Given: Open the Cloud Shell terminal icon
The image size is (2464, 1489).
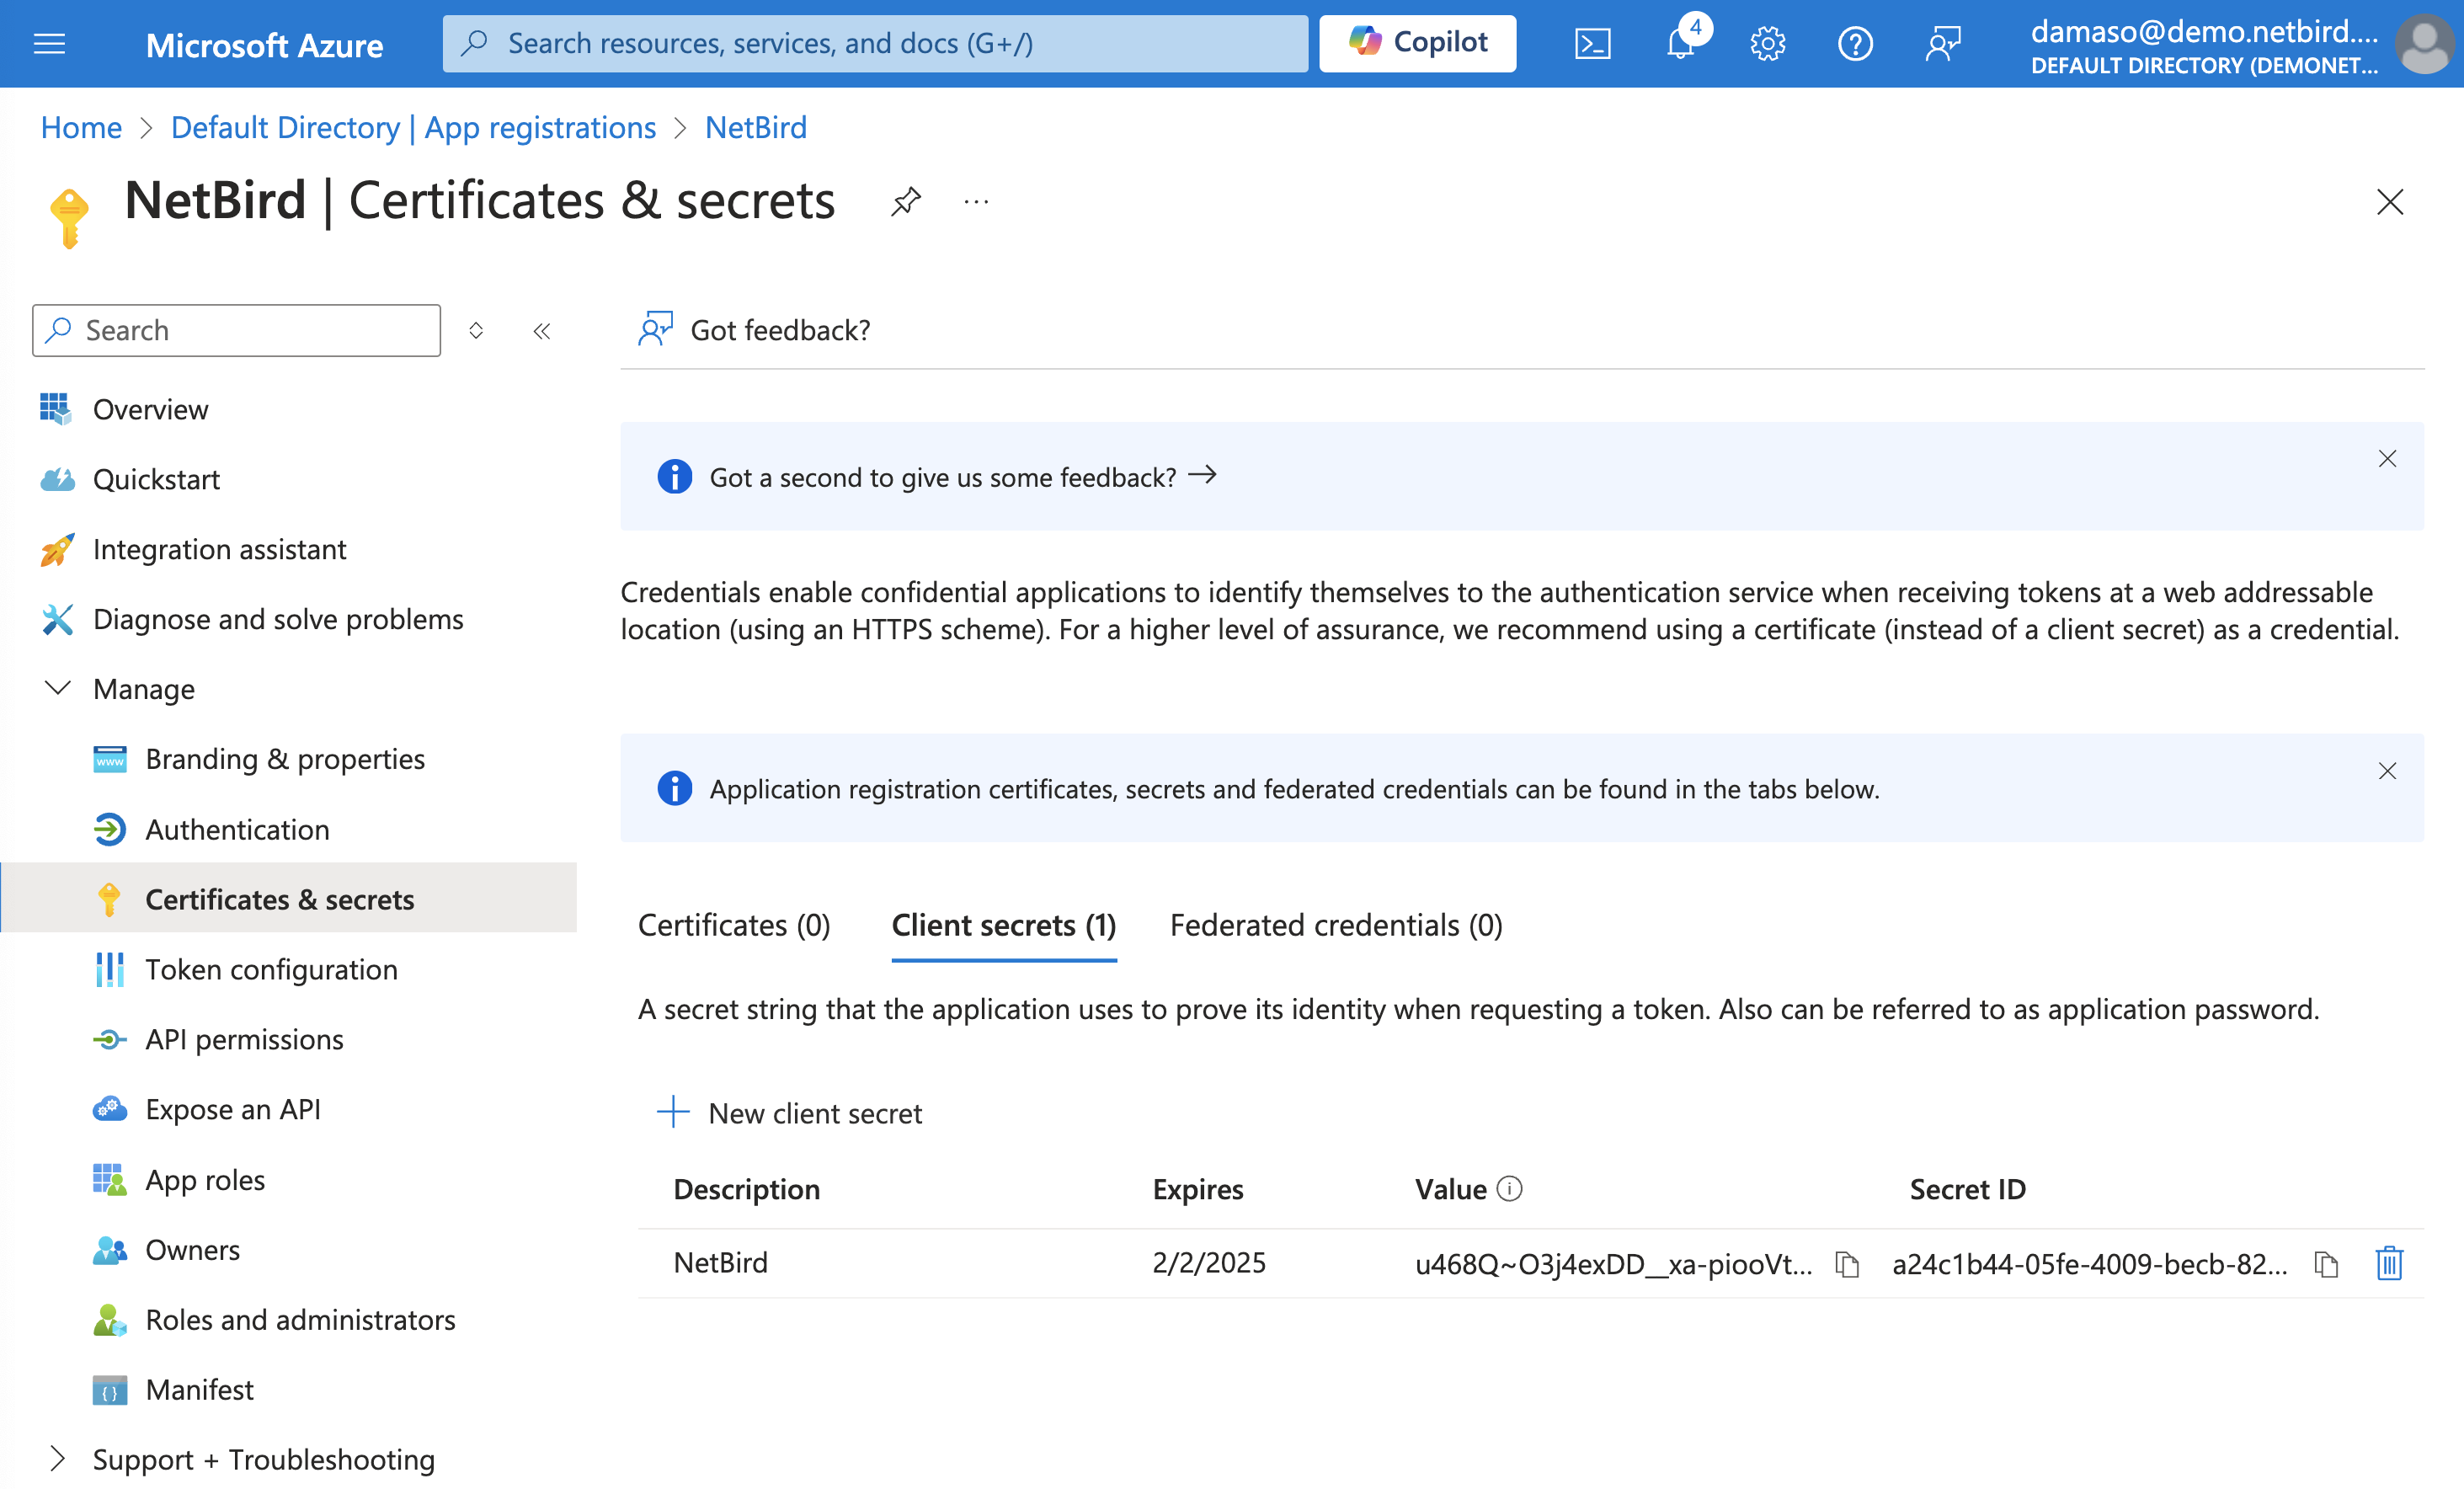Looking at the screenshot, I should tap(1592, 44).
